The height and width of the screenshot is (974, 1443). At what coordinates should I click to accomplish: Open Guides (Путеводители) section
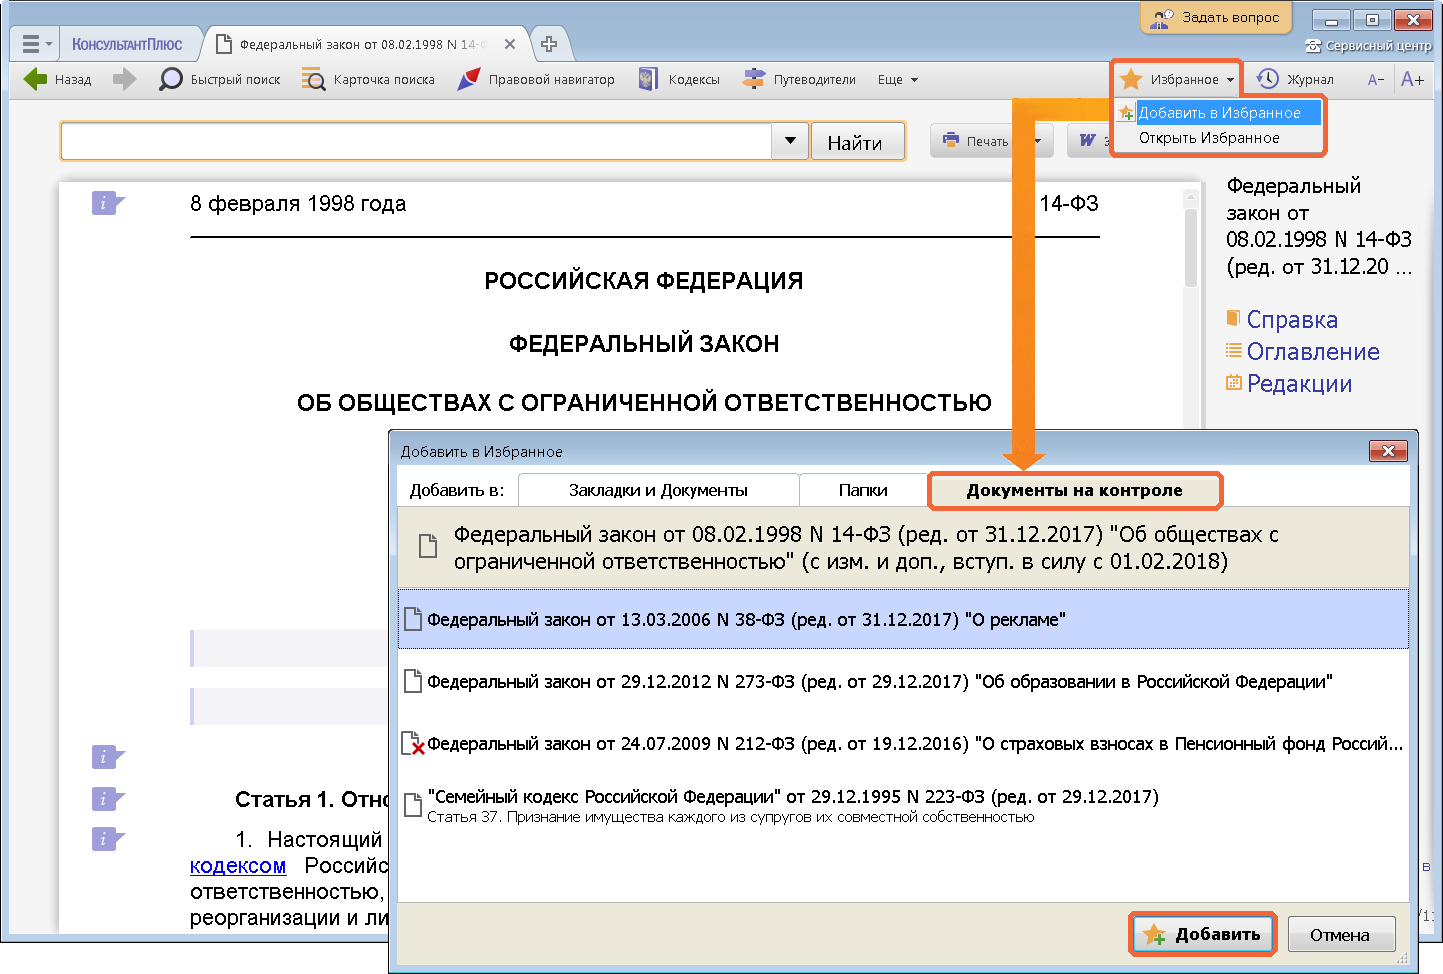point(799,79)
